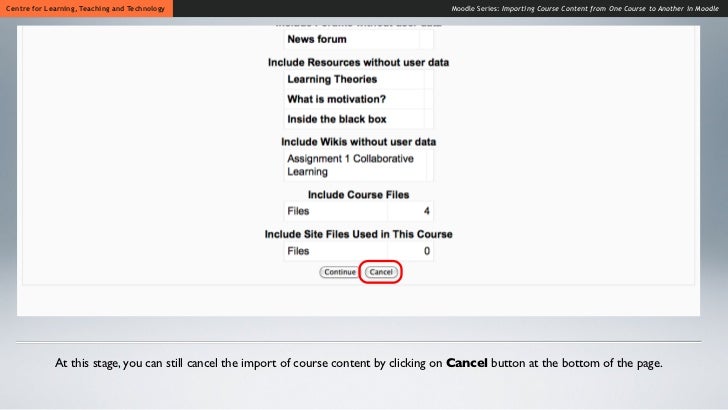Click the course files count value 4
728x410 pixels.
tap(426, 211)
